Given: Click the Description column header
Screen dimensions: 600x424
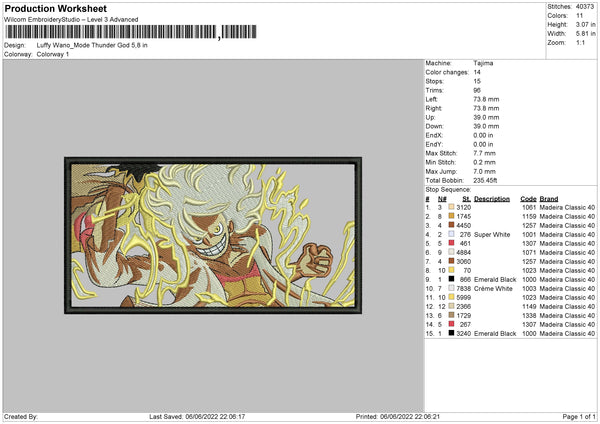Looking at the screenshot, I should (492, 199).
